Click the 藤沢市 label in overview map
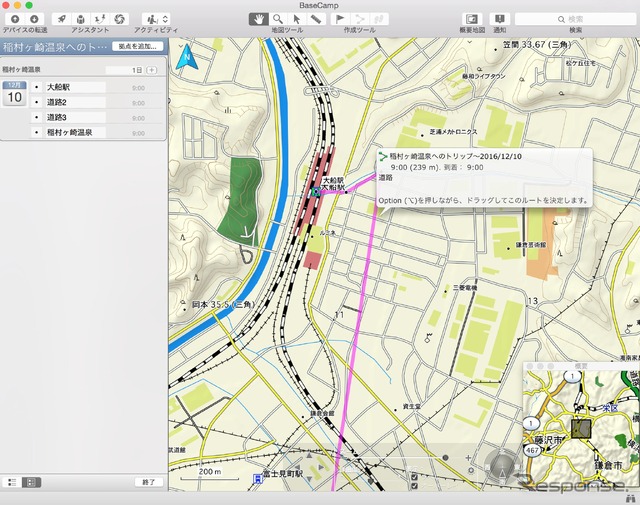 [548, 440]
